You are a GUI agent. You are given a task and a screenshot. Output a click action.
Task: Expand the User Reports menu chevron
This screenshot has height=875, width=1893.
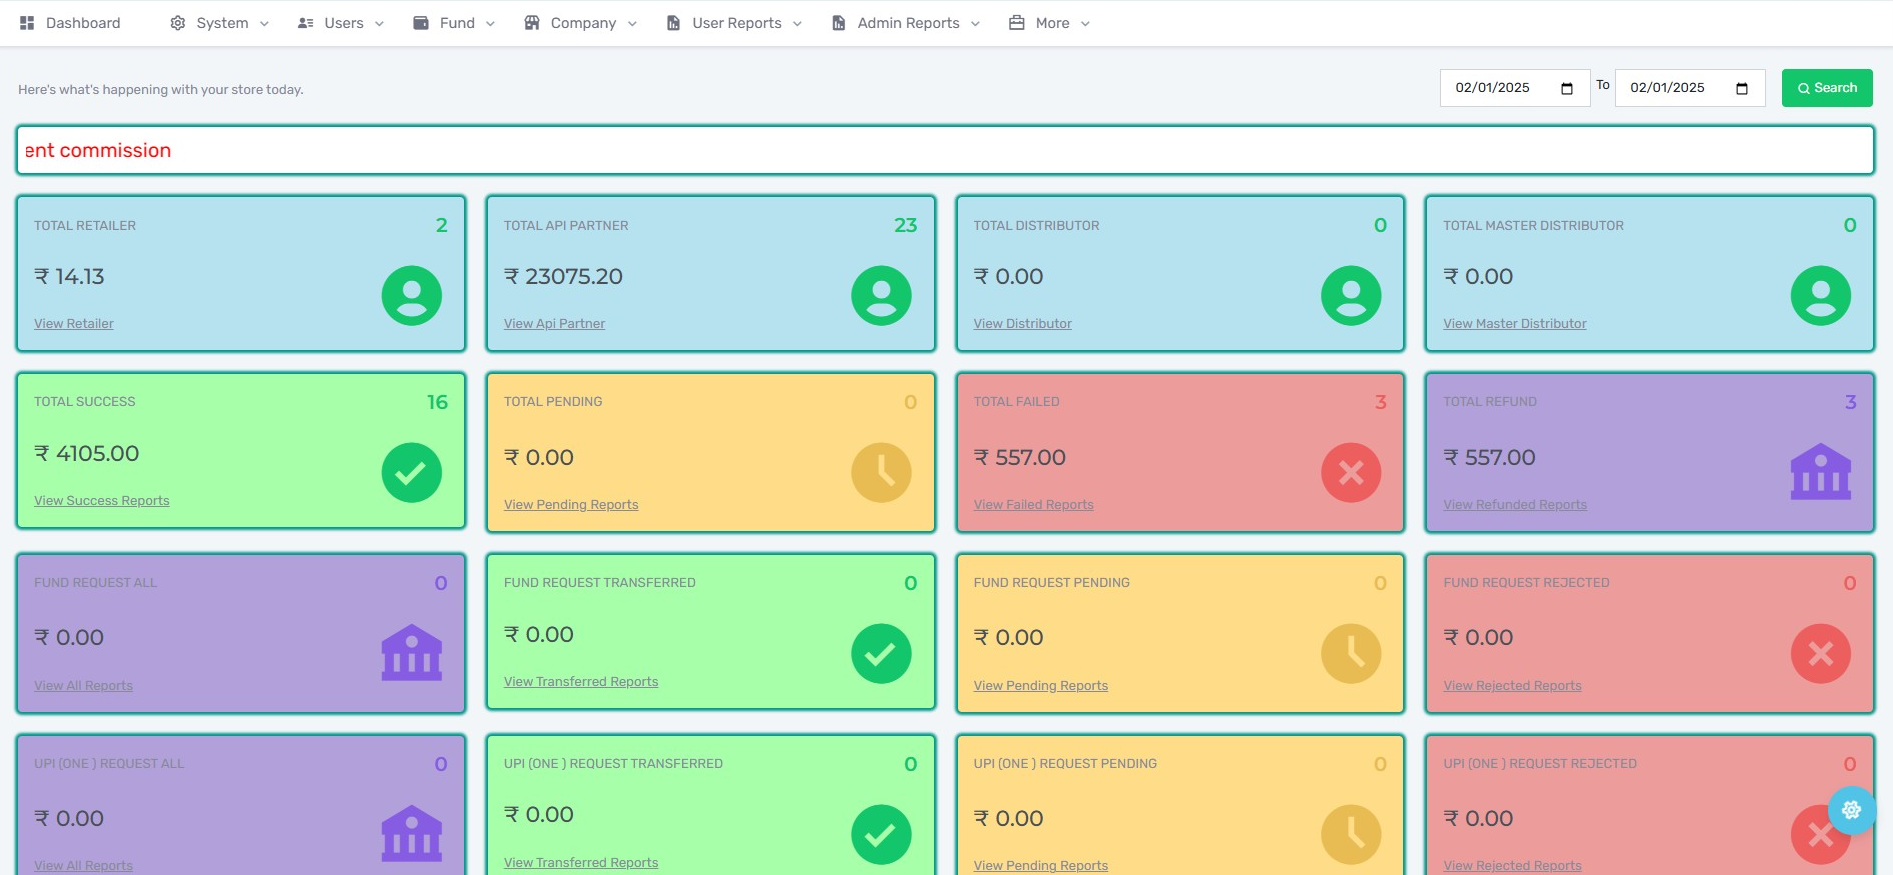point(797,24)
